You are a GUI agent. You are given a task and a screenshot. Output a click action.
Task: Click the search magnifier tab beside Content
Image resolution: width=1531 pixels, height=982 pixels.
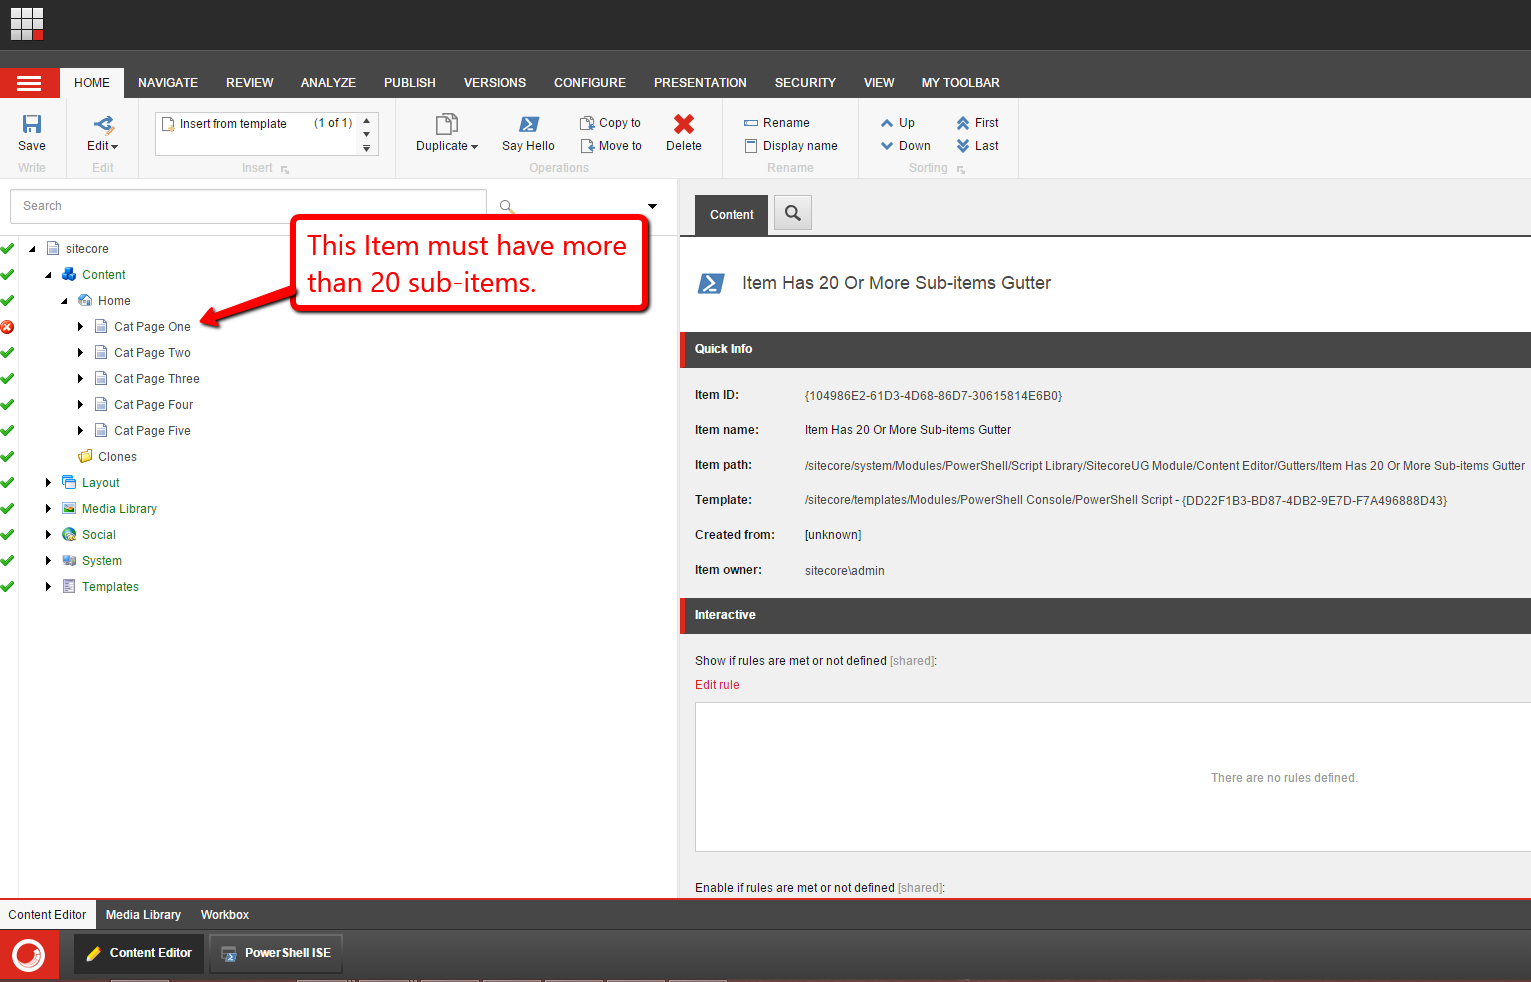793,213
